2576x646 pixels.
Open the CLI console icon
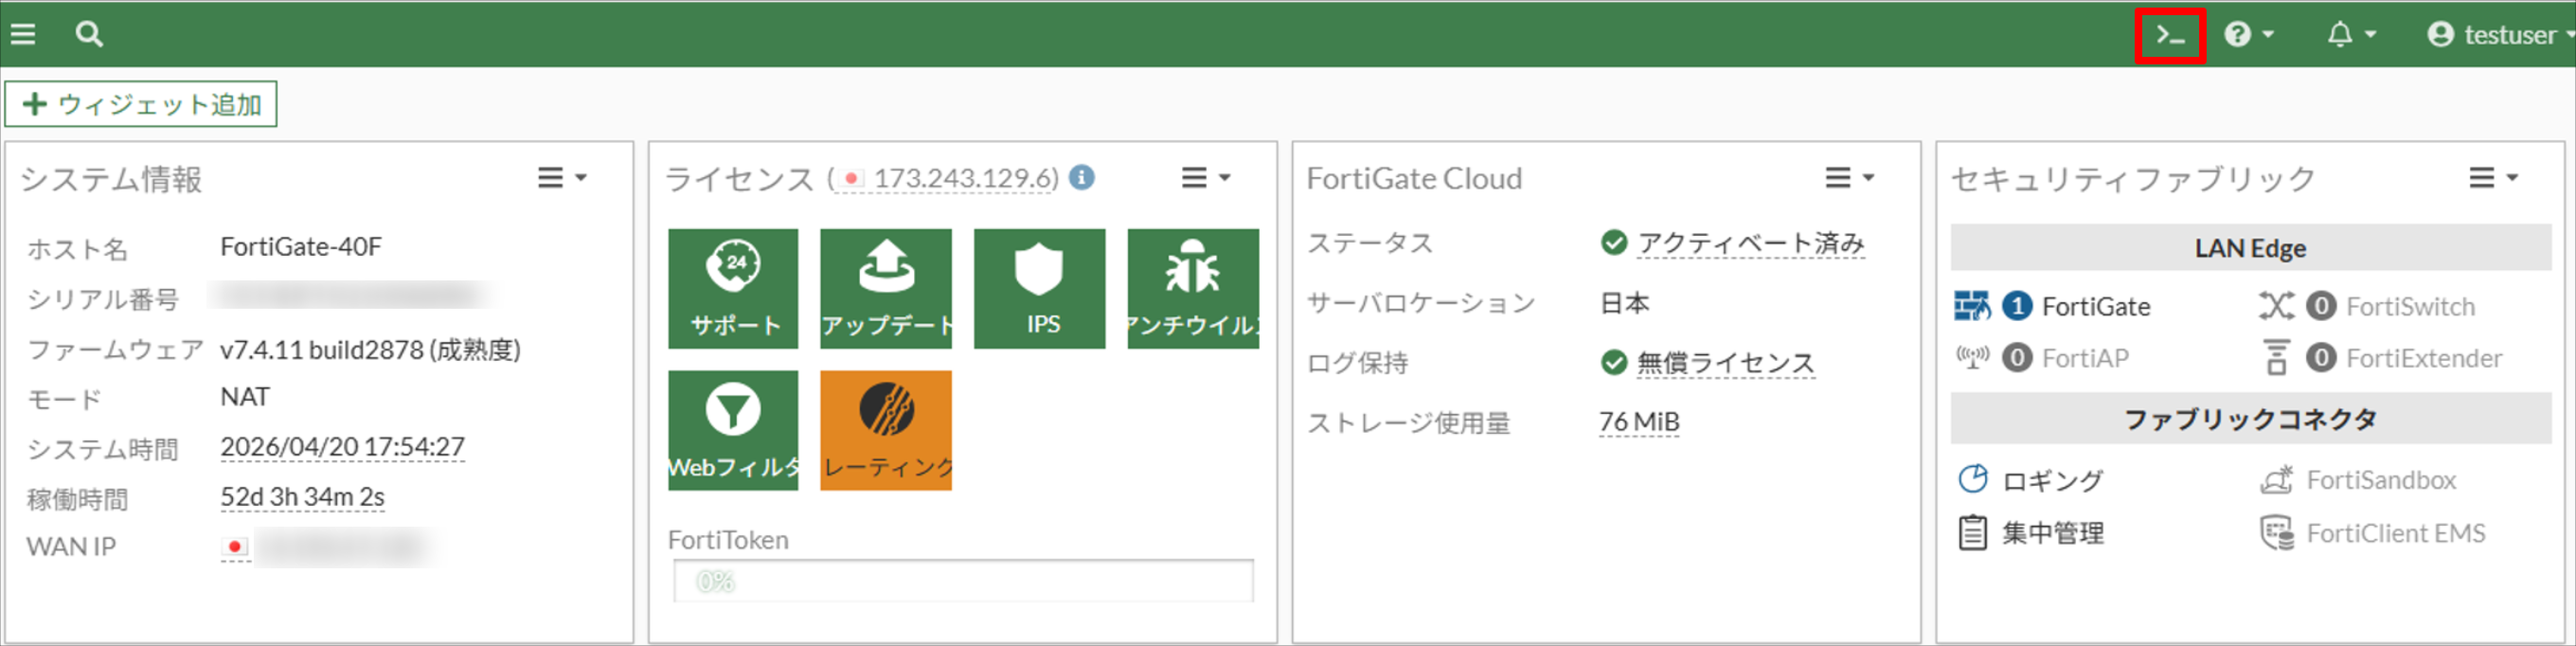pos(2170,36)
